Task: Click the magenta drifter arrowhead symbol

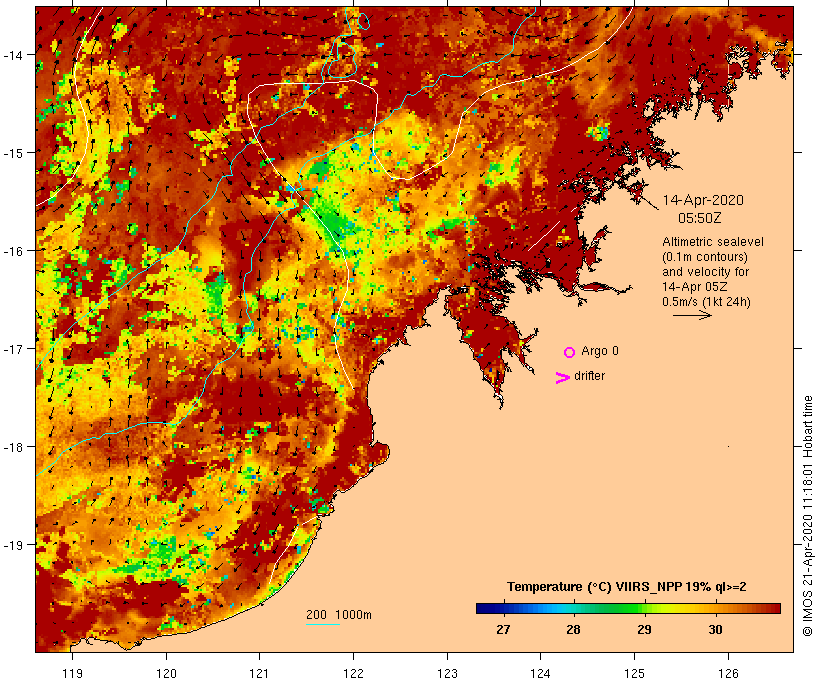Action: point(563,378)
